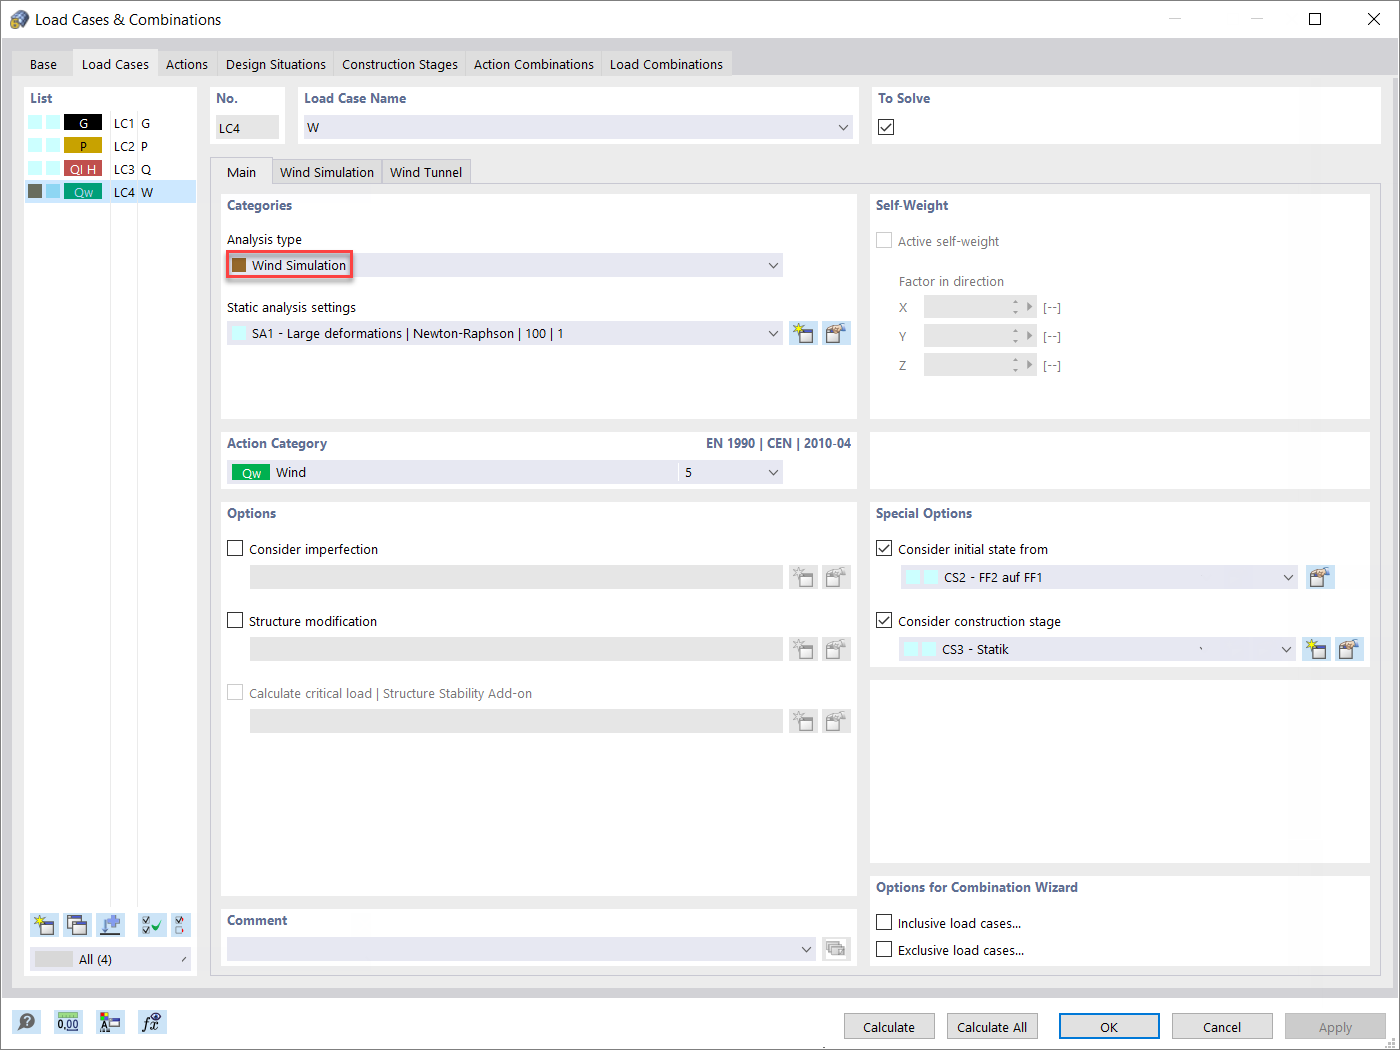The width and height of the screenshot is (1400, 1050).
Task: Click the load case No. field LC4
Action: tap(247, 127)
